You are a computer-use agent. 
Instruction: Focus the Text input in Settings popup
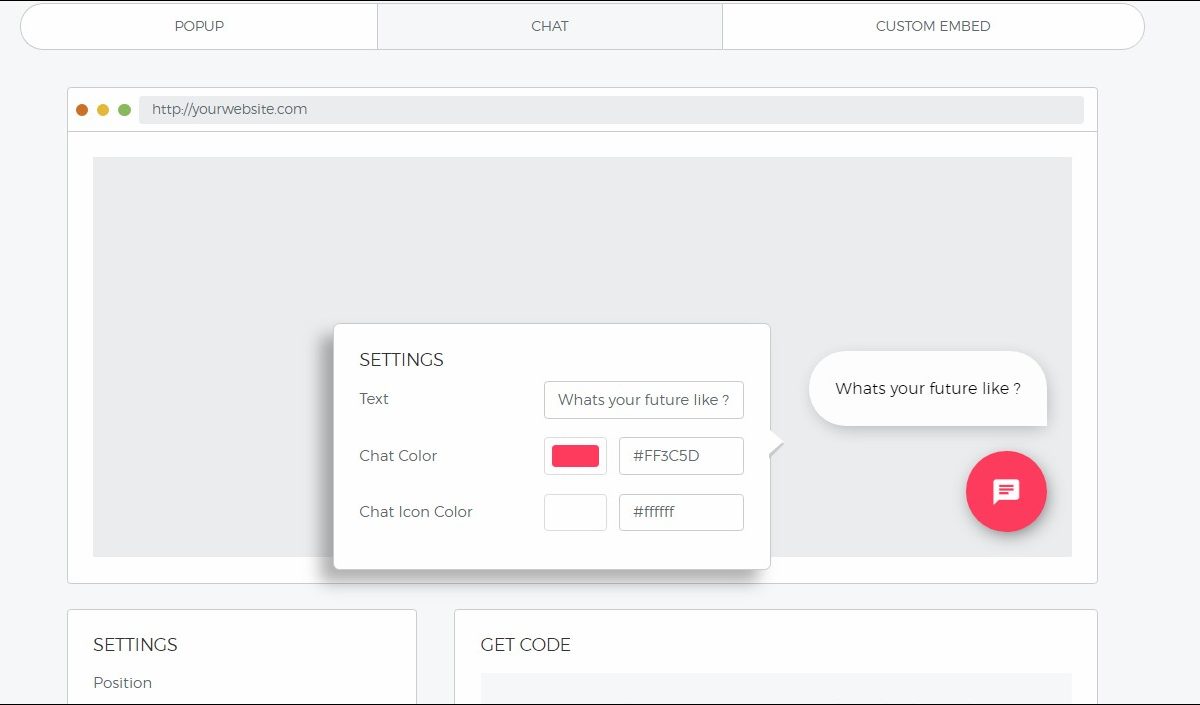[643, 400]
